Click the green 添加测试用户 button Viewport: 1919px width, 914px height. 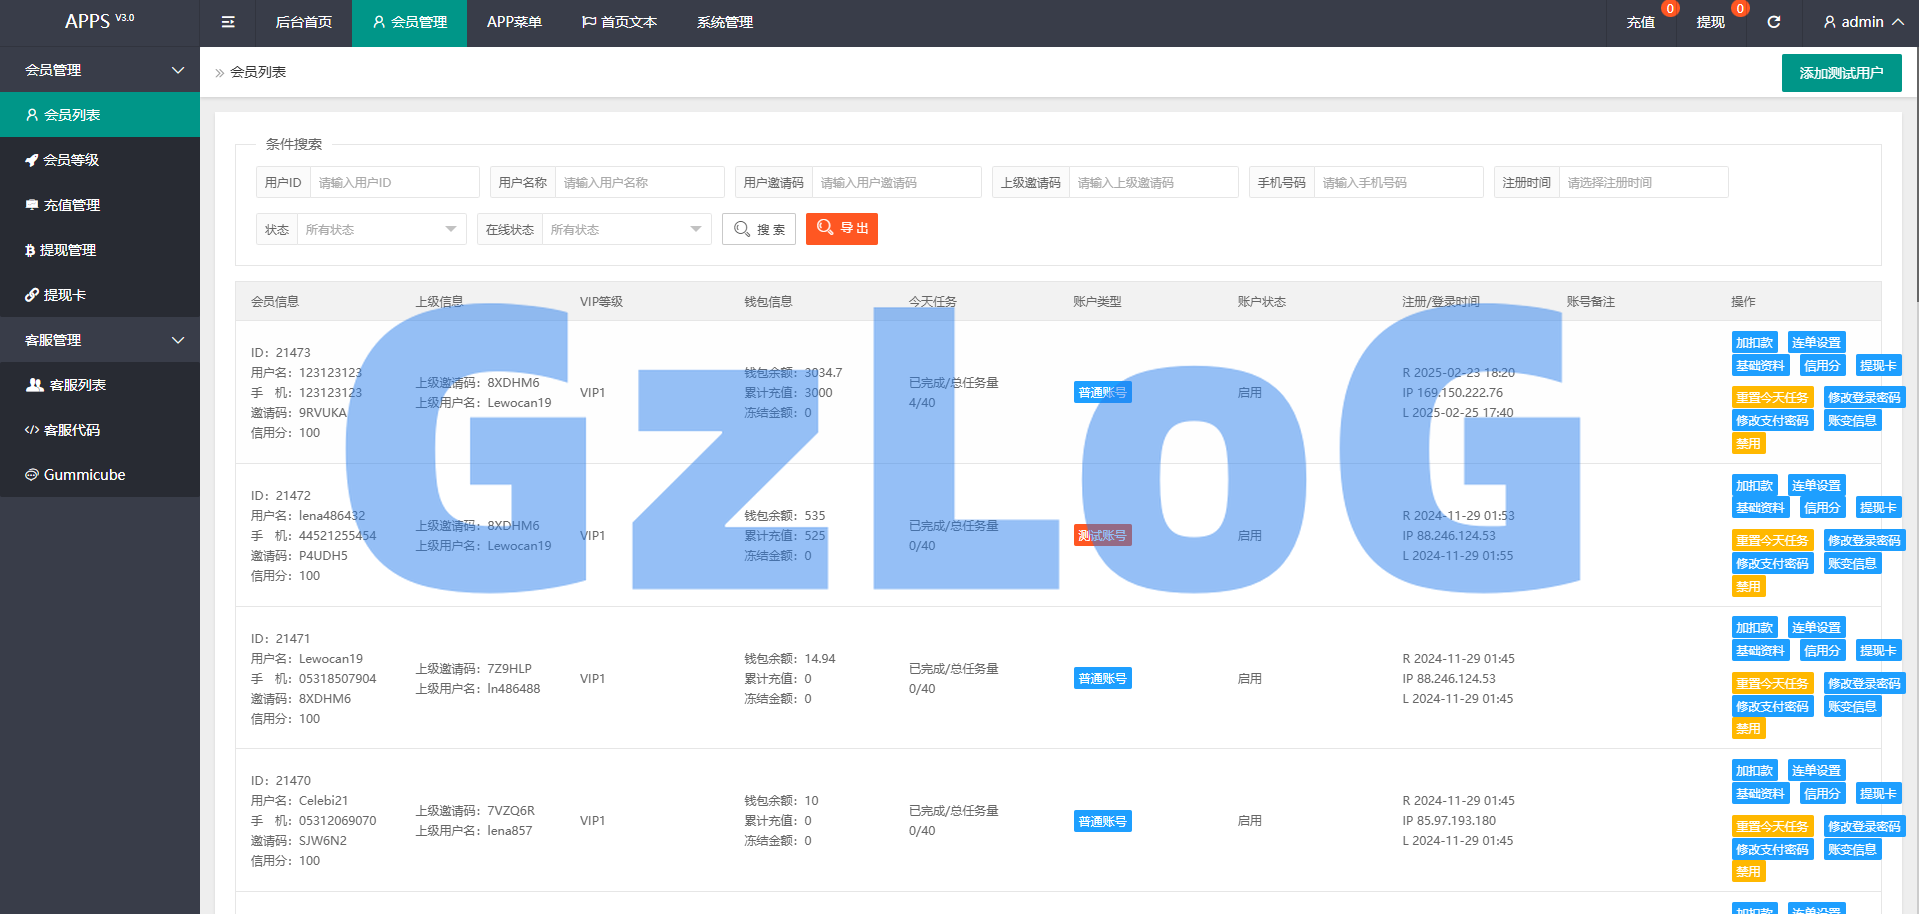pyautogui.click(x=1841, y=73)
